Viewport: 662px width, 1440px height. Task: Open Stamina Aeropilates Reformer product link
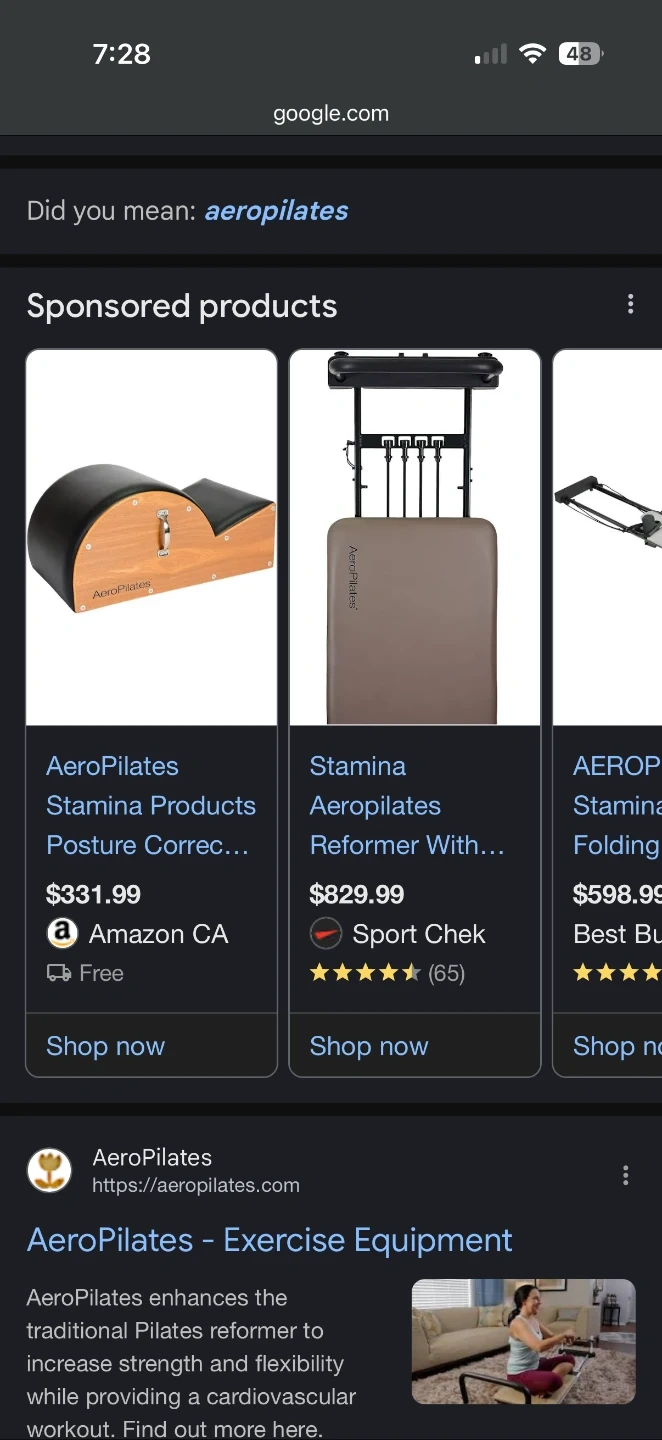tap(406, 805)
